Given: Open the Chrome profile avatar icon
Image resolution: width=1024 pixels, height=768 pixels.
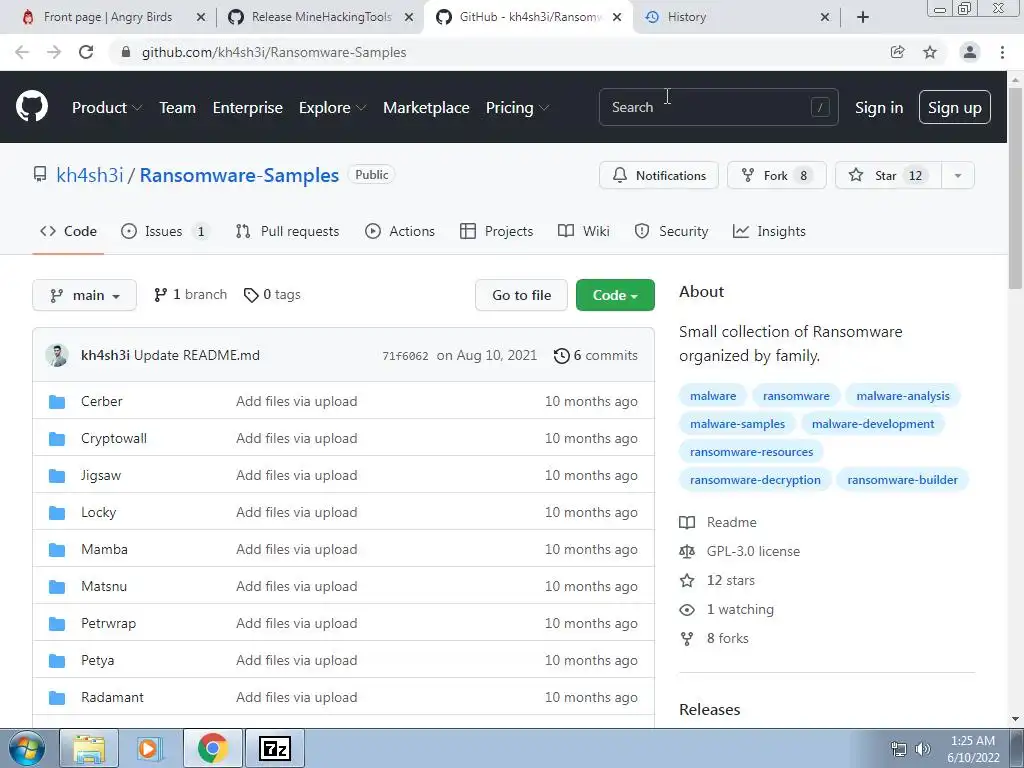Looking at the screenshot, I should pyautogui.click(x=970, y=52).
